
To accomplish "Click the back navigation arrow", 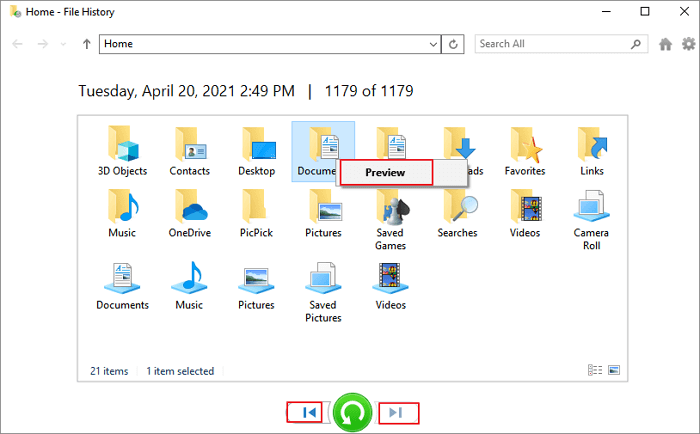I will point(17,44).
